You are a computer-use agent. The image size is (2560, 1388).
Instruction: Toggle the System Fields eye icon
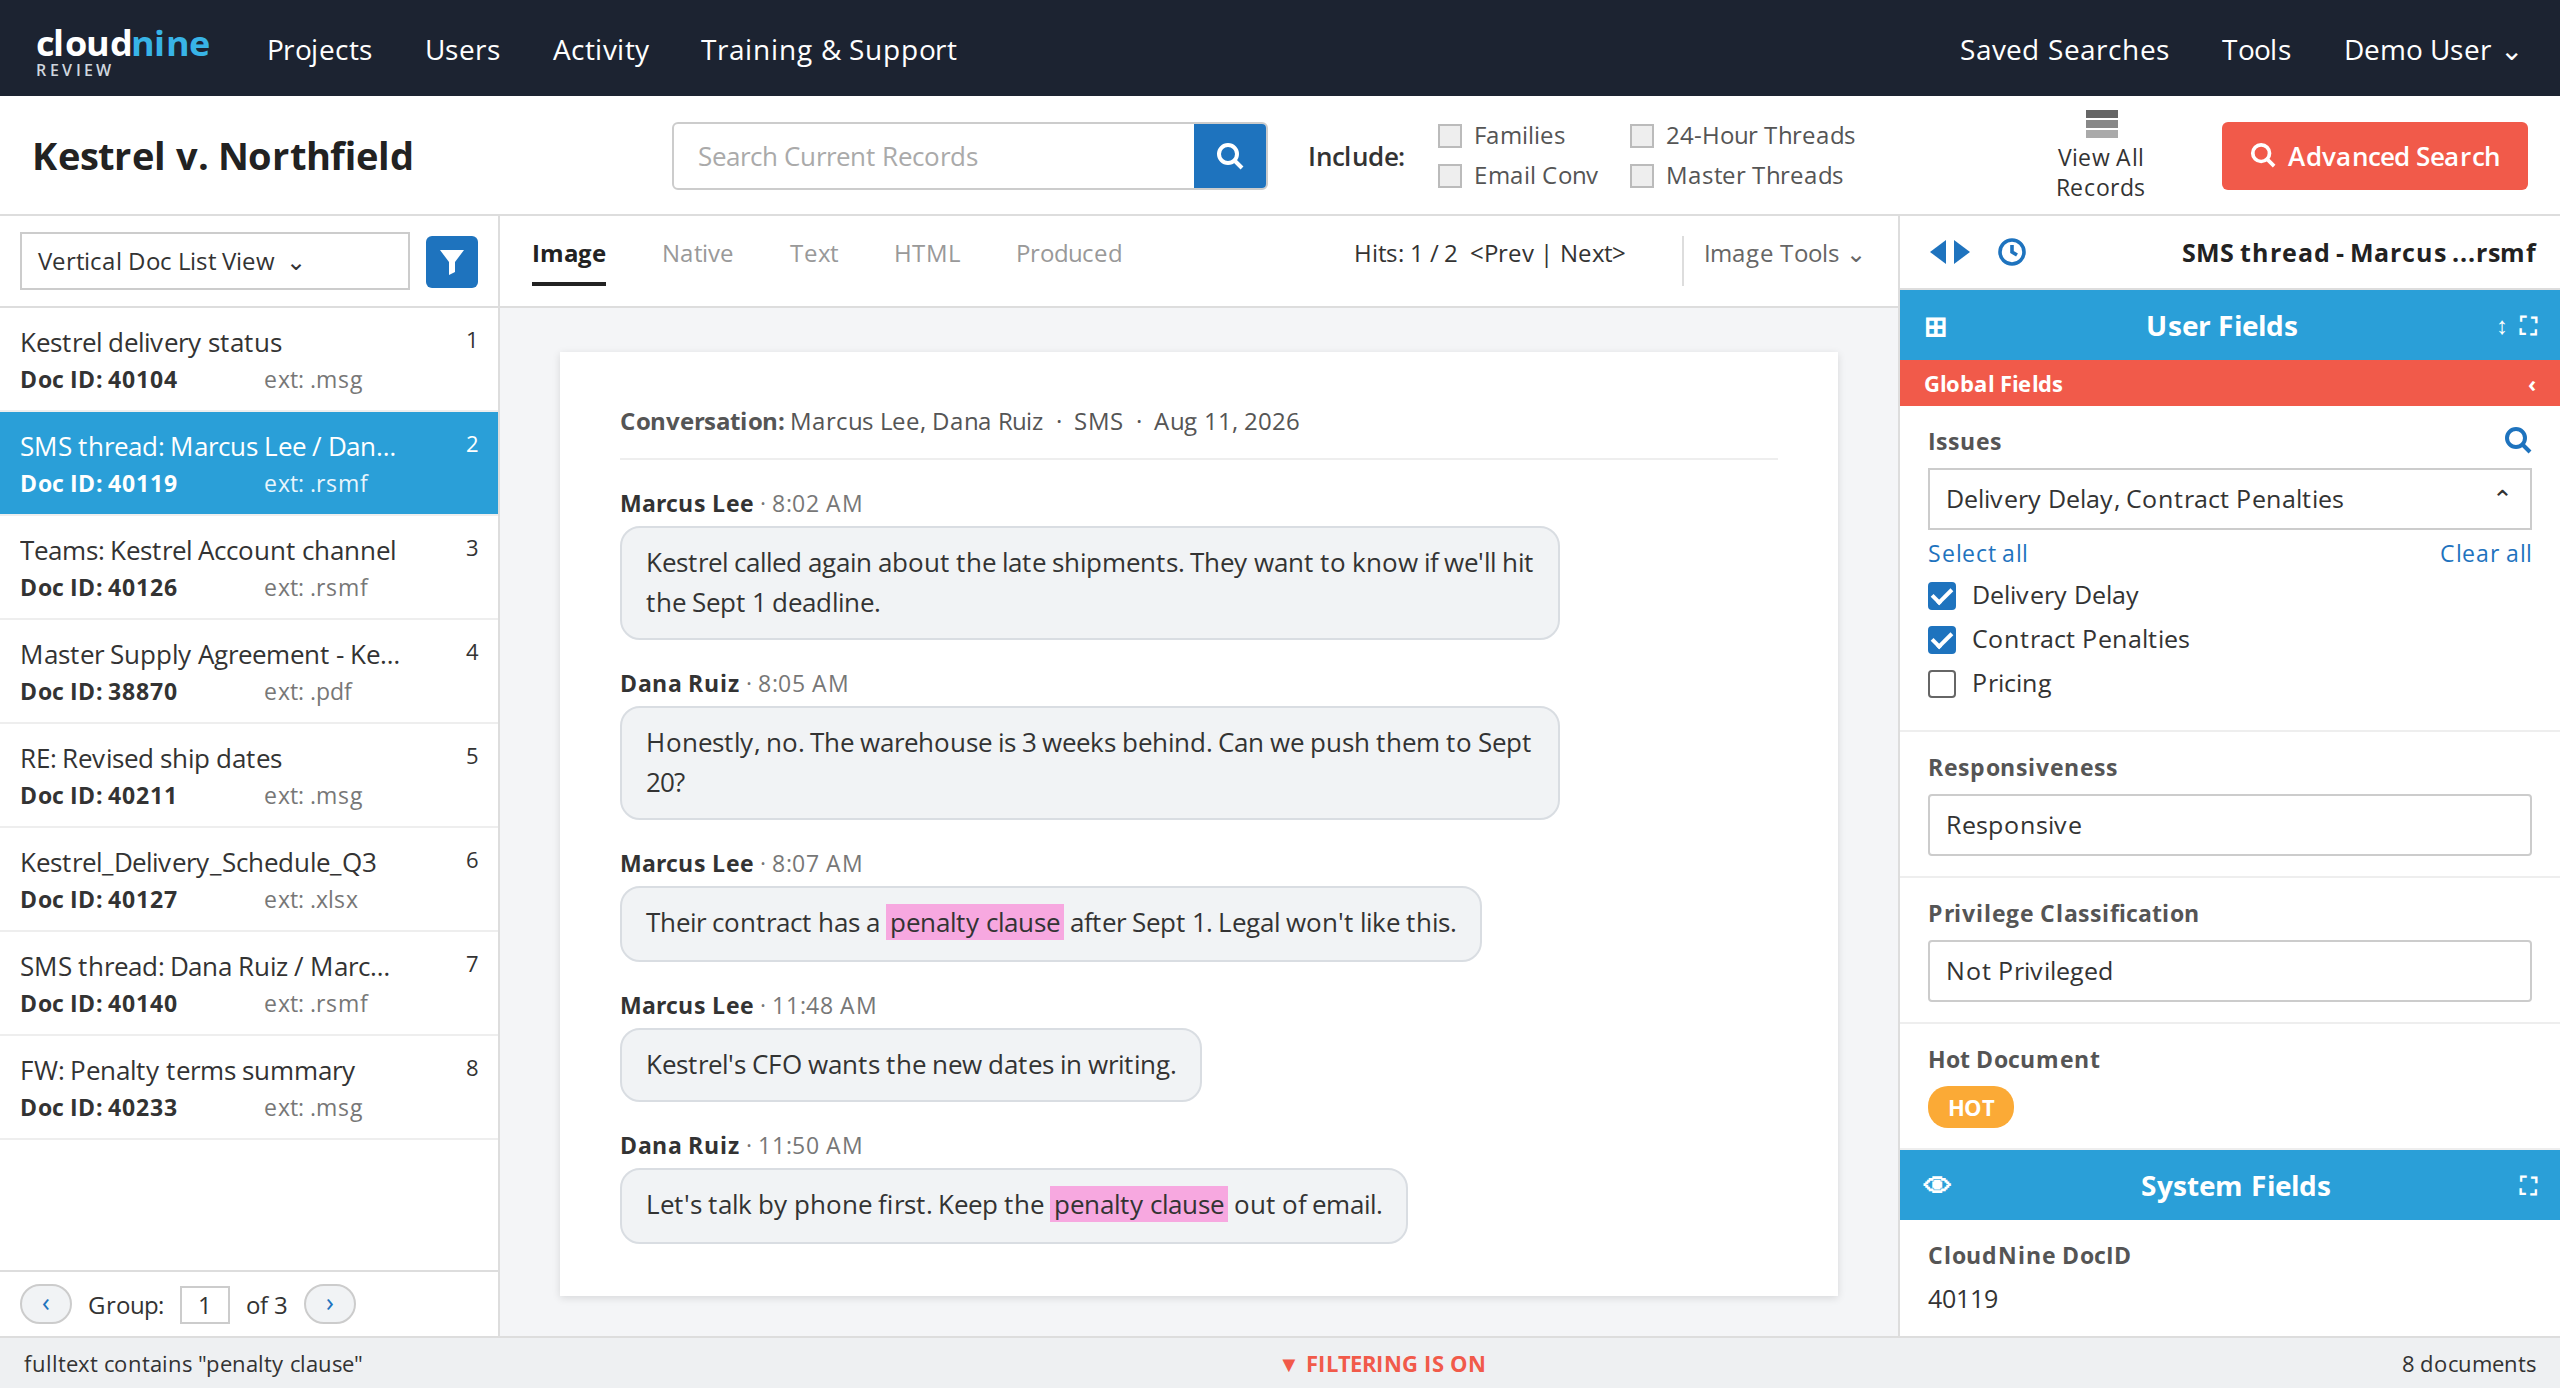(1937, 1185)
